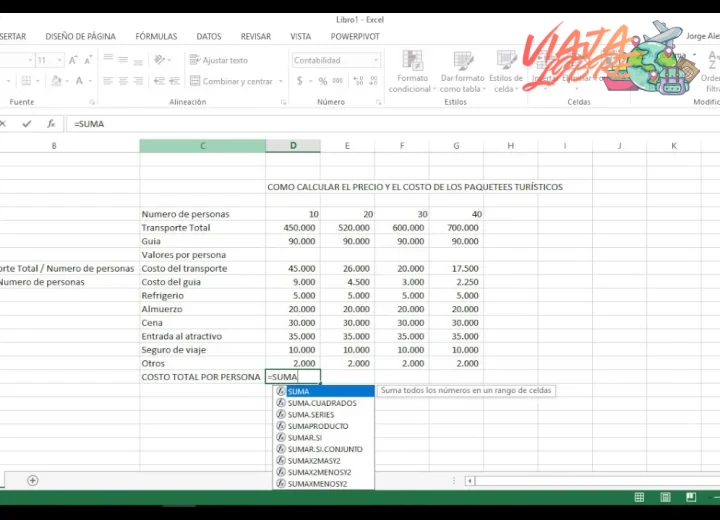Viewport: 720px width, 520px height.
Task: Decrease the cell indent
Action: [x=159, y=81]
